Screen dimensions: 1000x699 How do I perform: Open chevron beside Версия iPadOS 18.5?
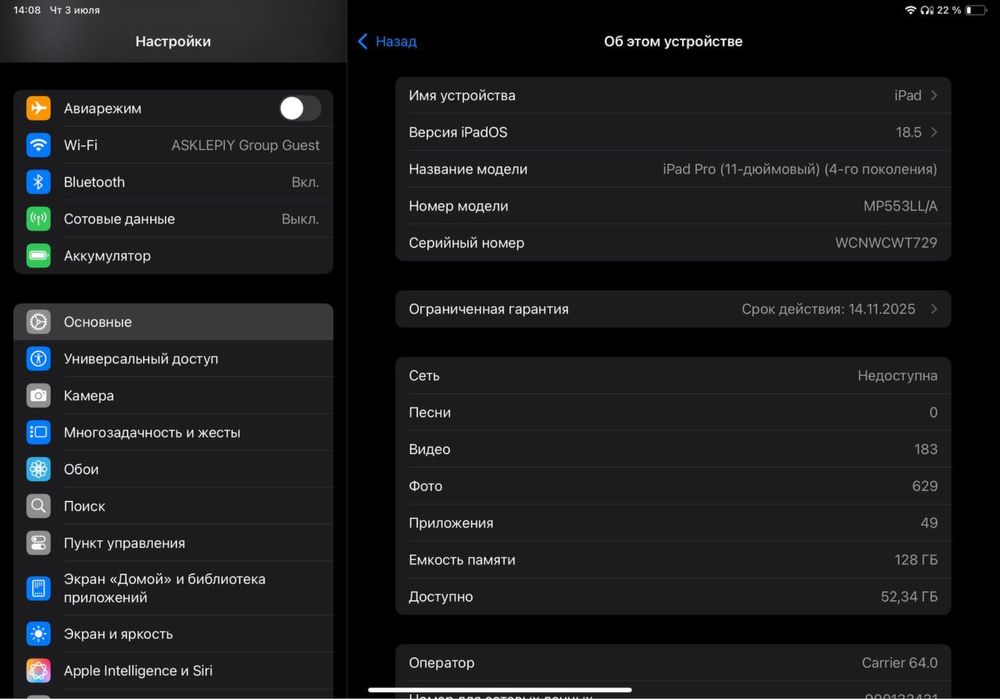934,133
